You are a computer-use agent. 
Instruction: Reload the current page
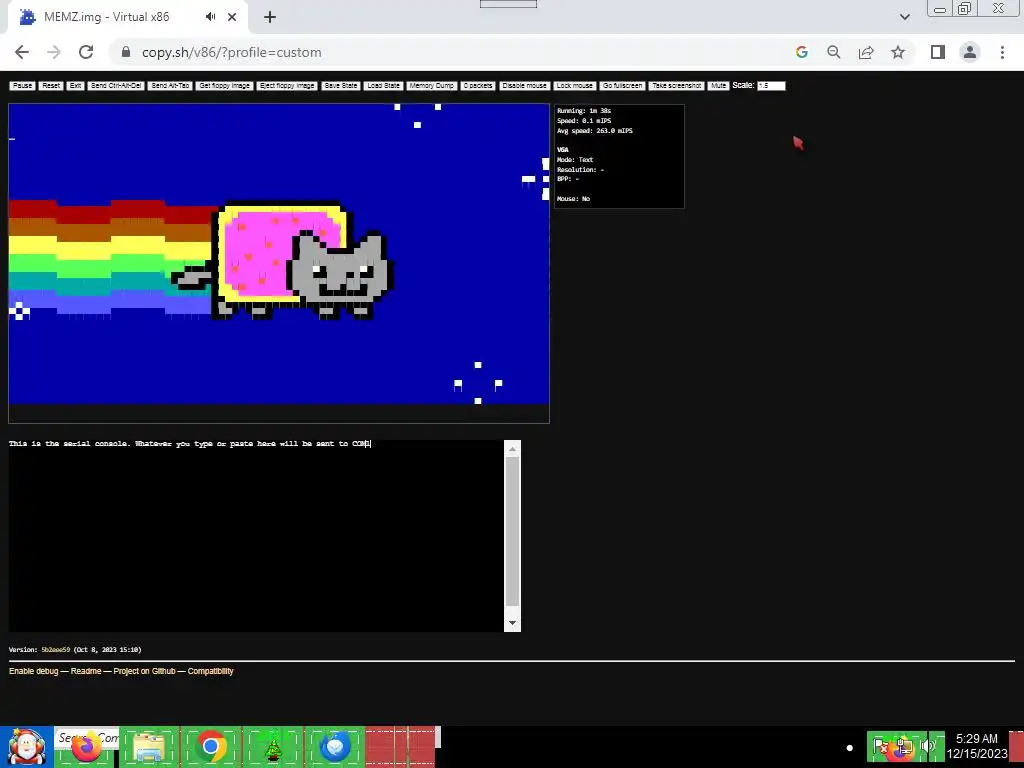(x=86, y=52)
